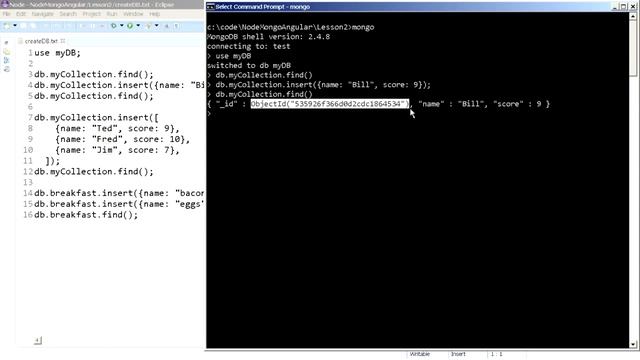Open the Help menu in Eclipse
Screen dimensions: 640x360
tap(154, 14)
